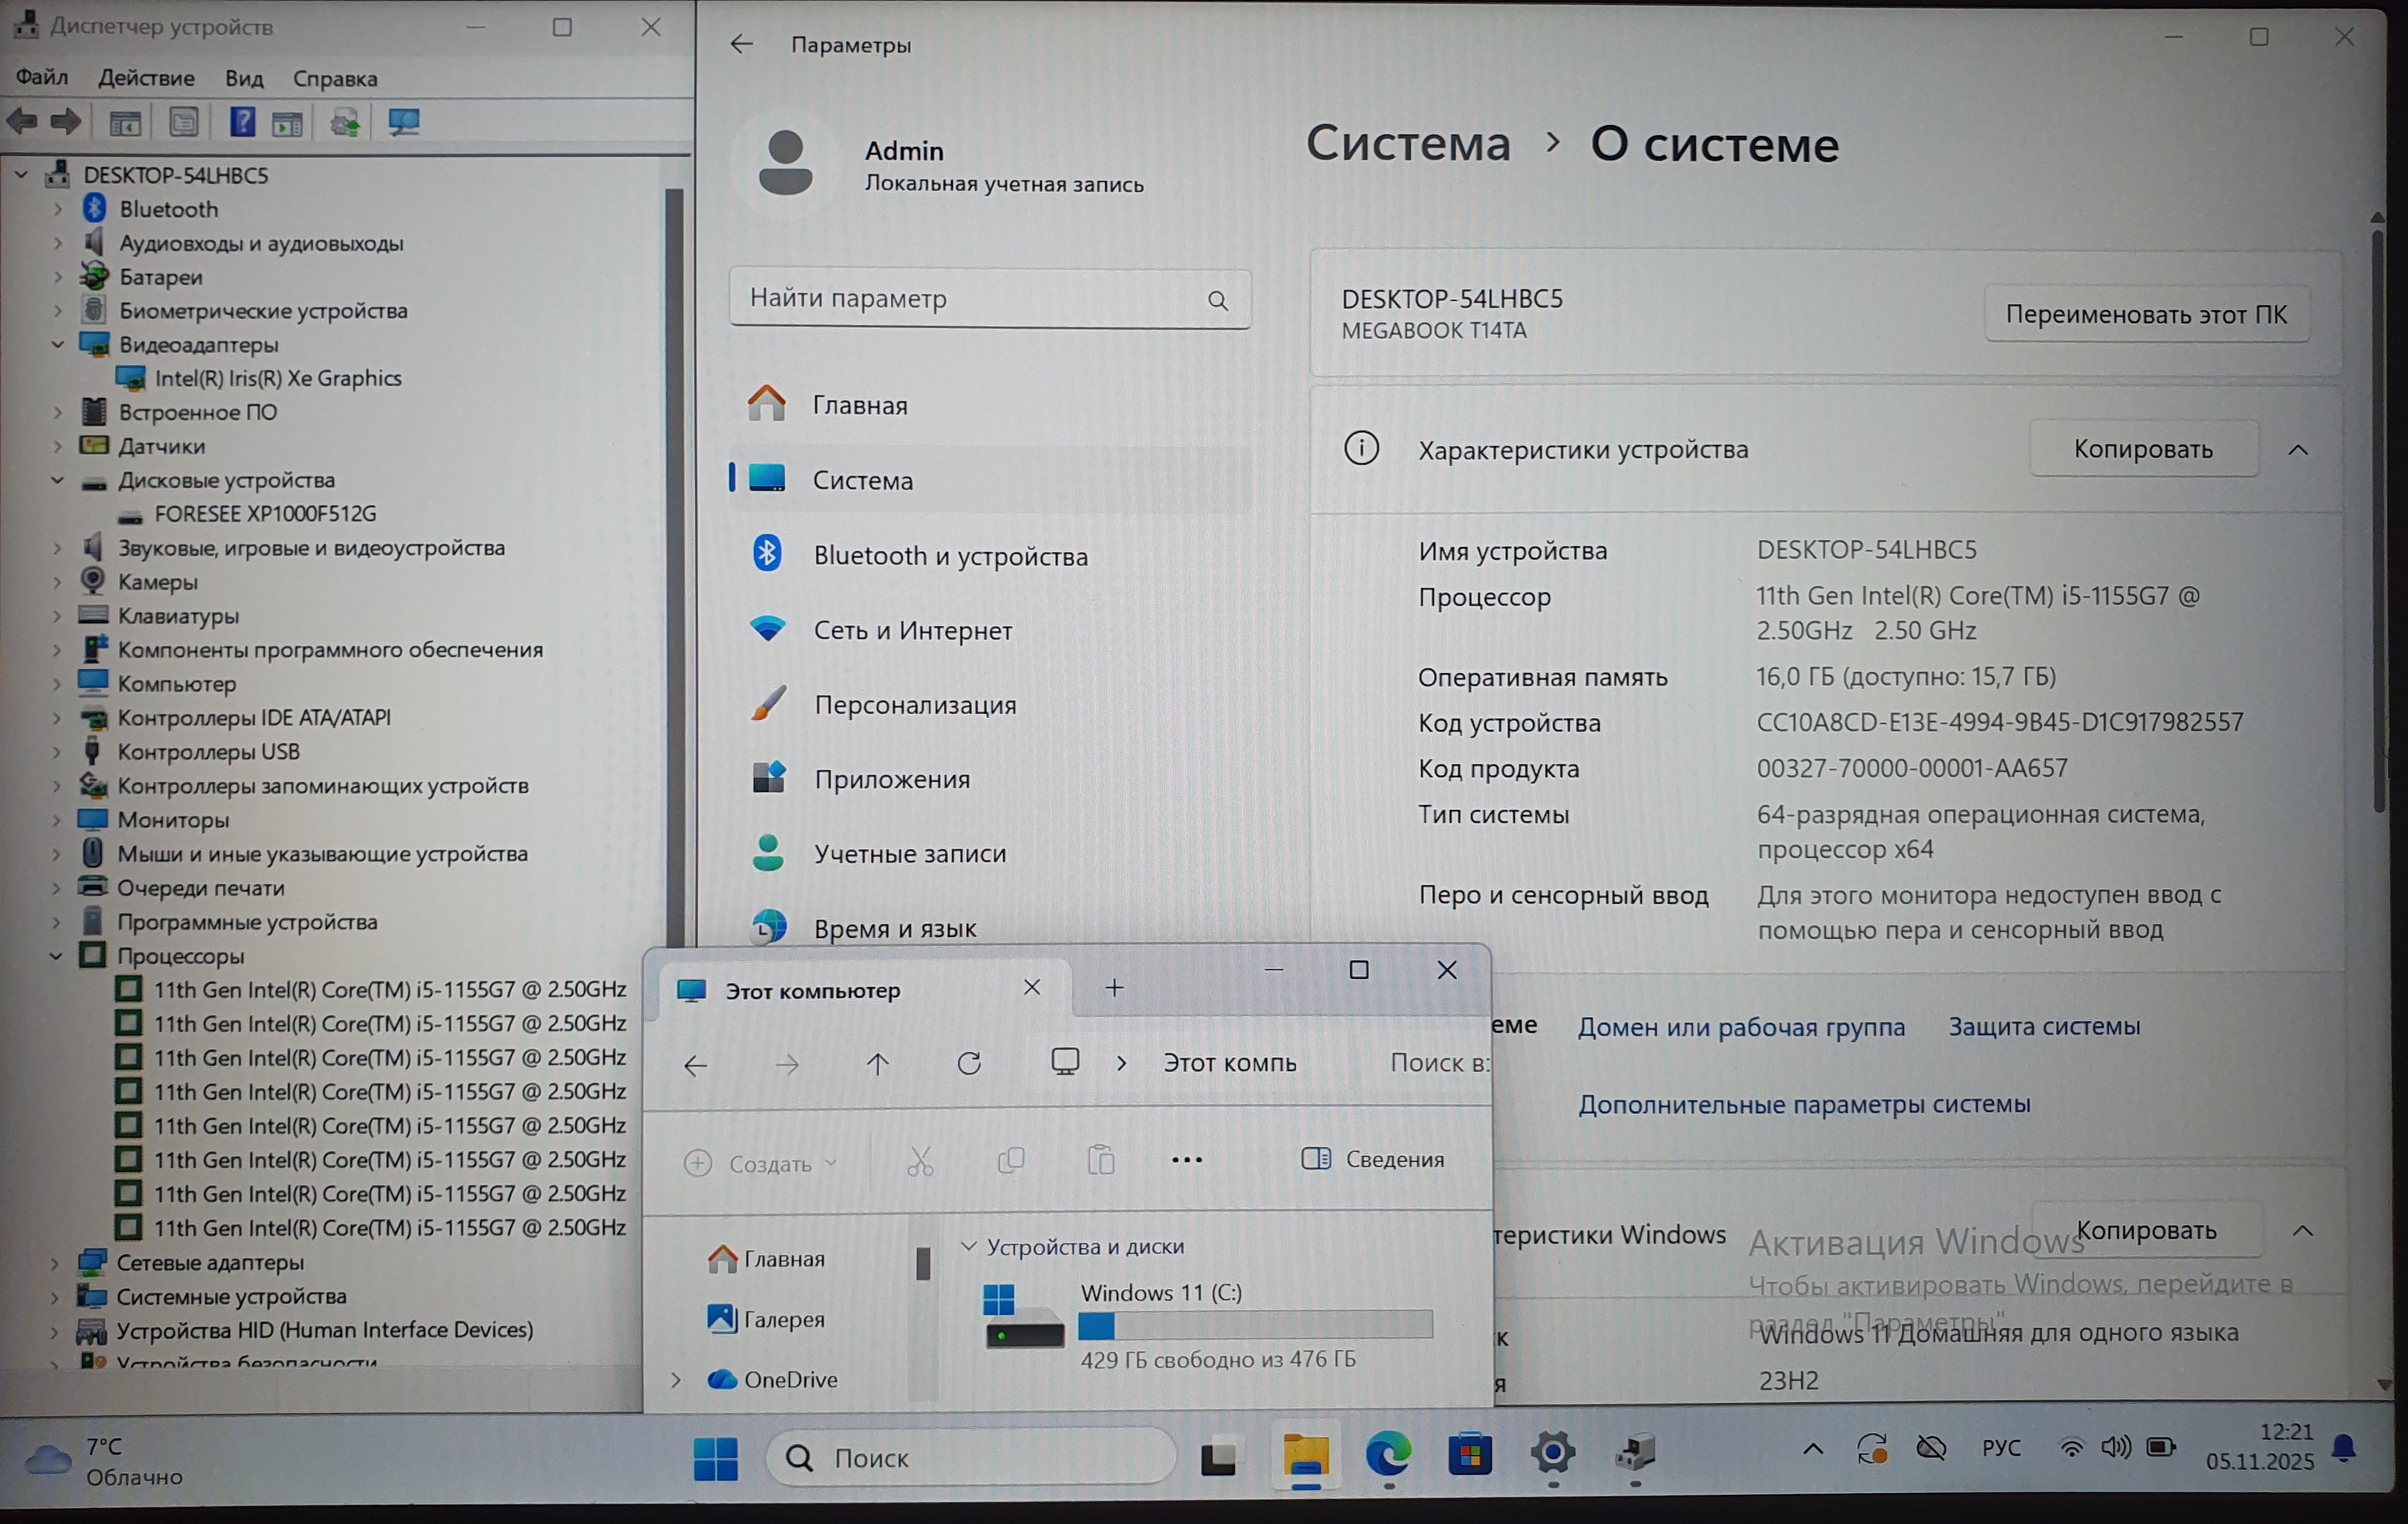
Task: Click the Up arrow in File Explorer
Action: (x=878, y=1064)
